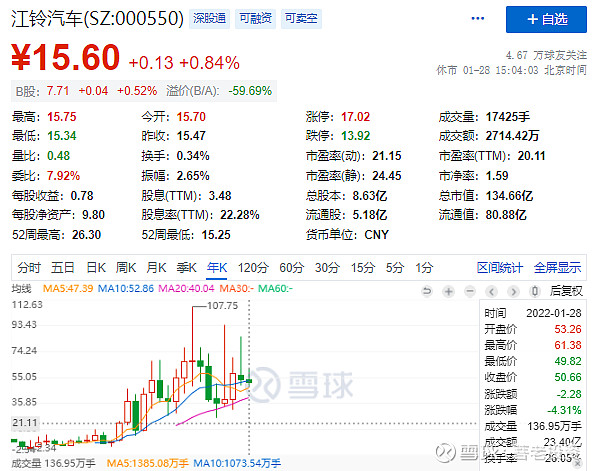Image resolution: width=598 pixels, height=471 pixels.
Task: Click the candlestick style icon
Action: (x=535, y=292)
